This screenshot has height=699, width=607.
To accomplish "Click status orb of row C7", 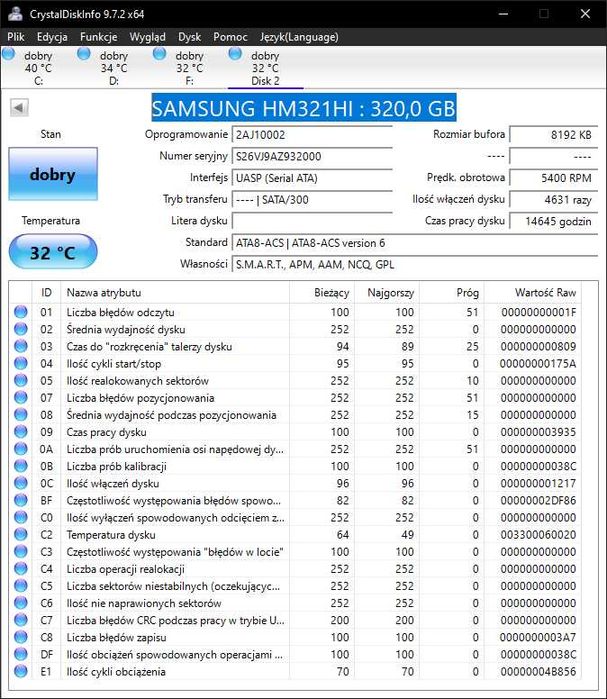I will pos(21,620).
